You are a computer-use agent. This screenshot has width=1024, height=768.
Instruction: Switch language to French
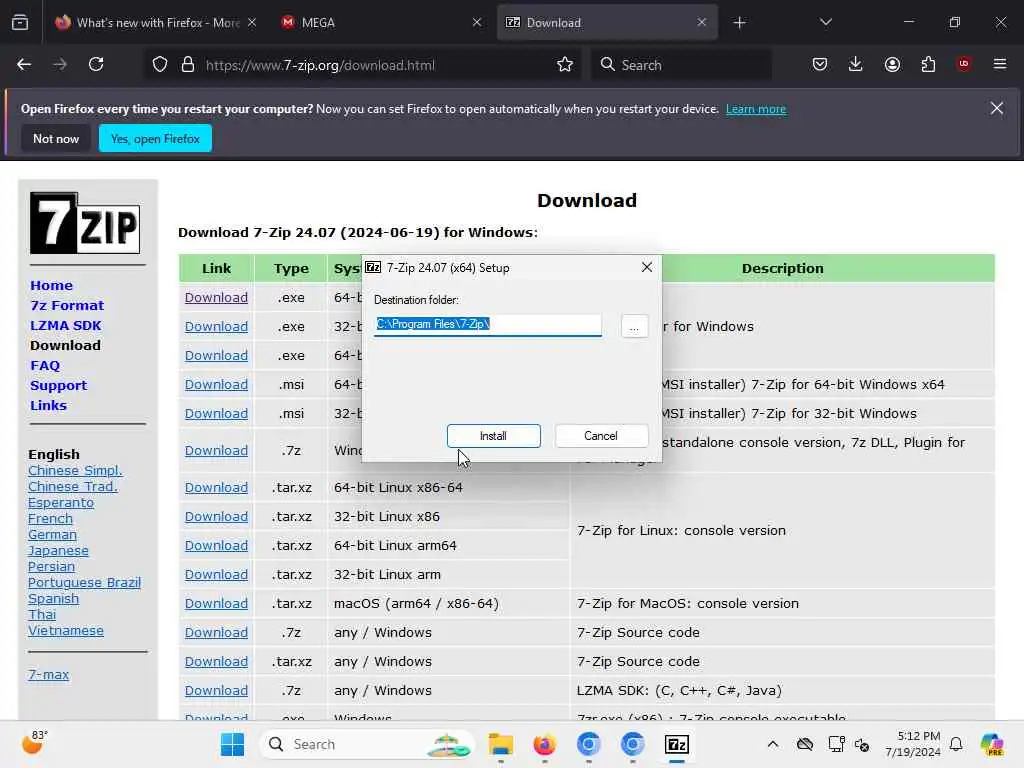(x=50, y=519)
